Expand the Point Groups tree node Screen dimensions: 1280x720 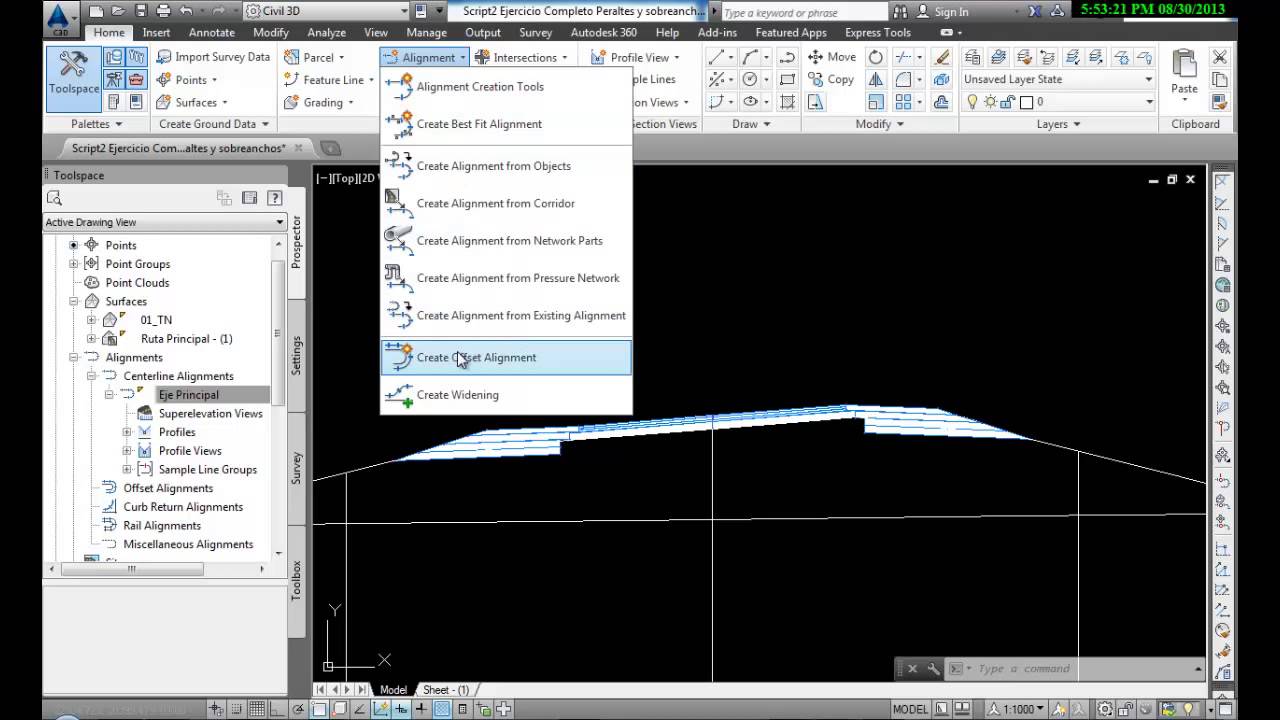(x=73, y=264)
